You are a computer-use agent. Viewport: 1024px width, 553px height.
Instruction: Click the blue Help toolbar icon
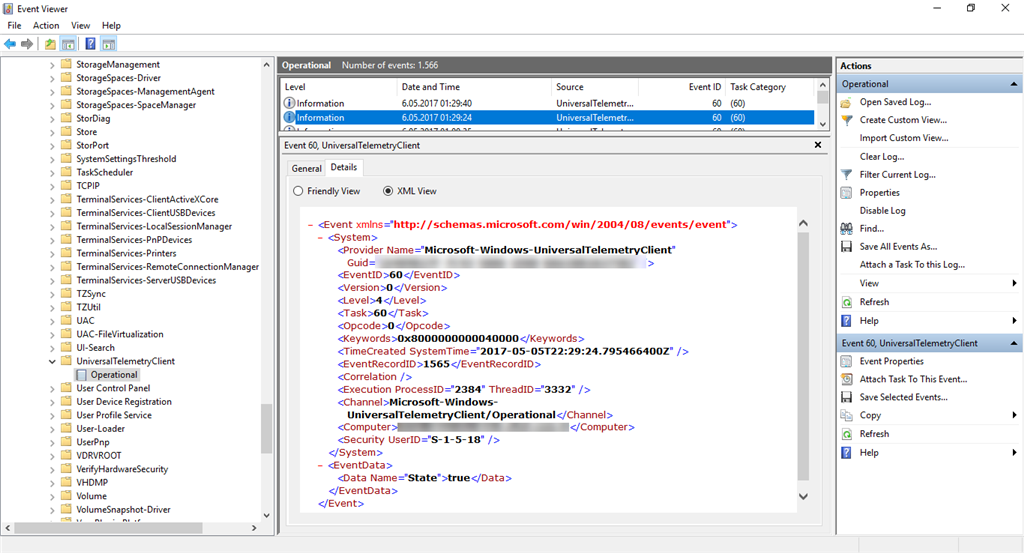(90, 44)
